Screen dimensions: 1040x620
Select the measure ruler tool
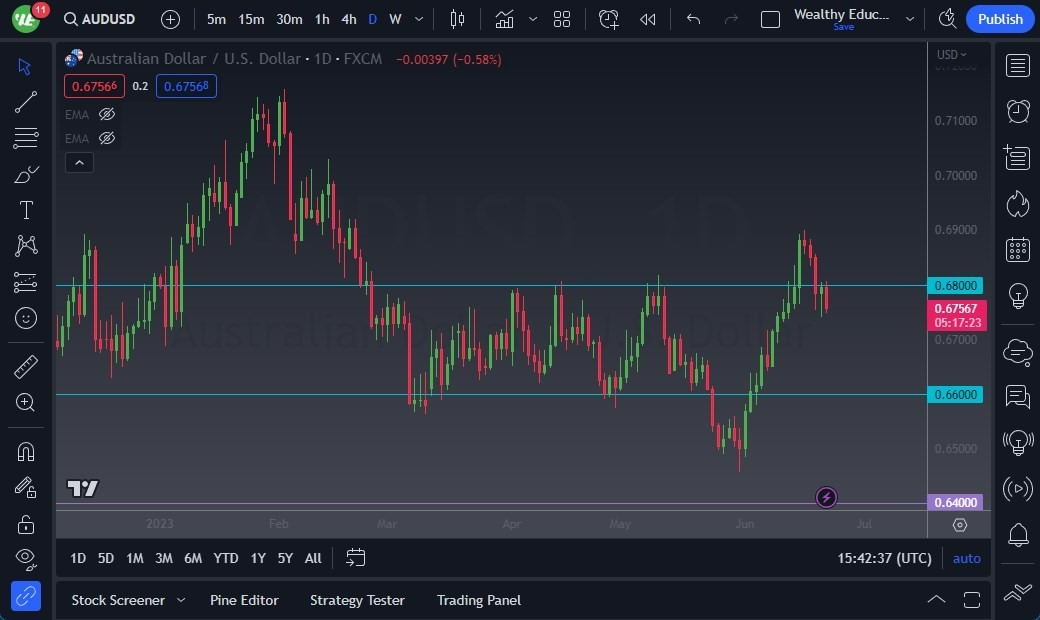pos(25,366)
